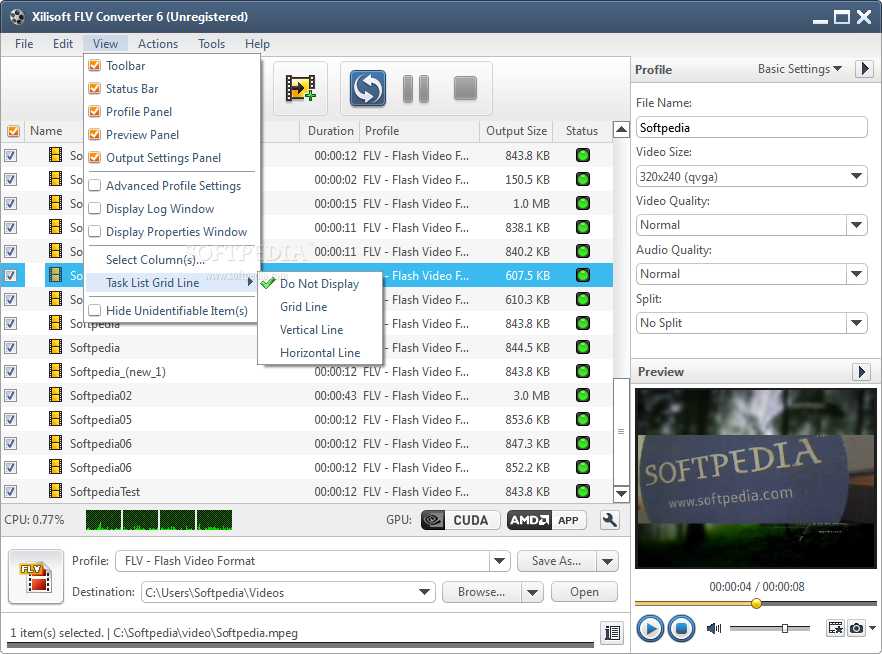This screenshot has height=654, width=882.
Task: Stop conversion using the stop square icon
Action: (x=465, y=88)
